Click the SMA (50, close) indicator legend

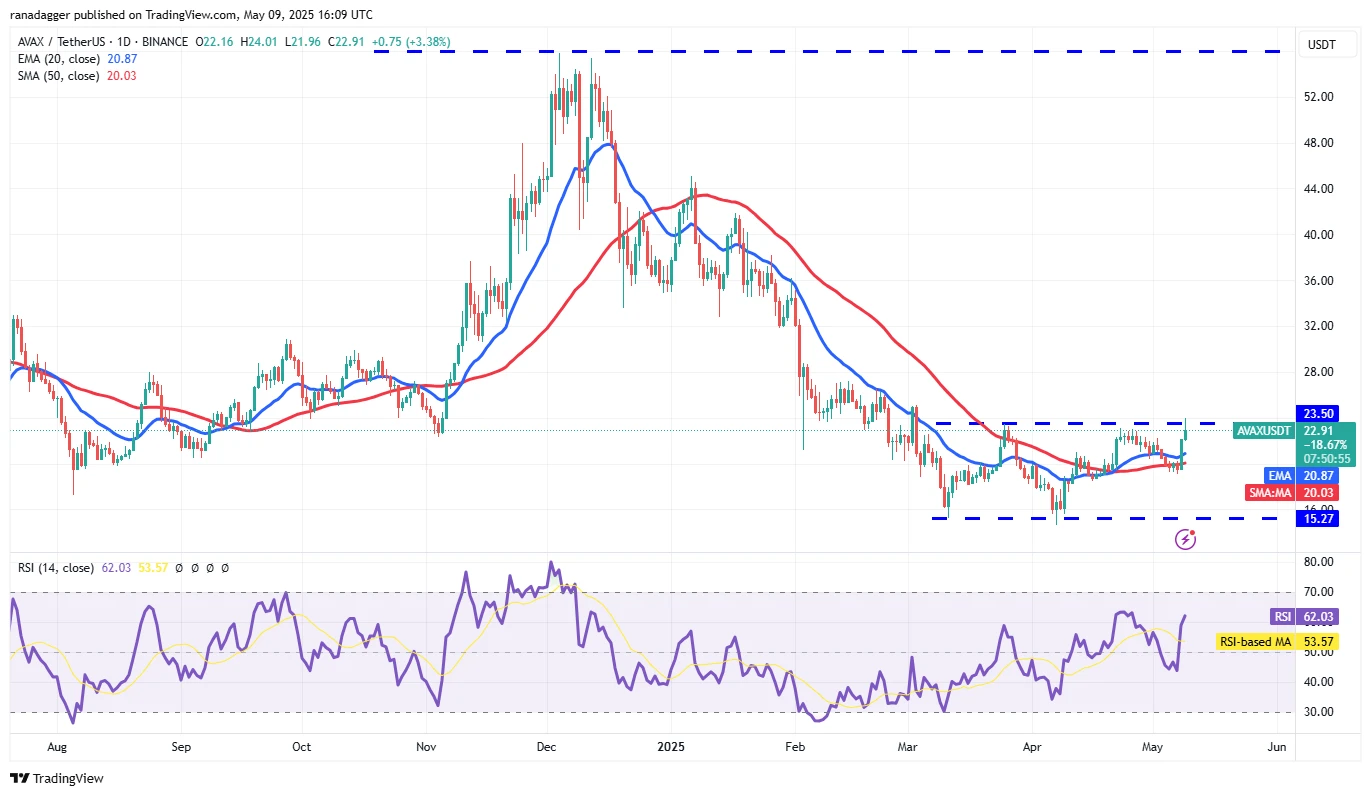pyautogui.click(x=58, y=76)
